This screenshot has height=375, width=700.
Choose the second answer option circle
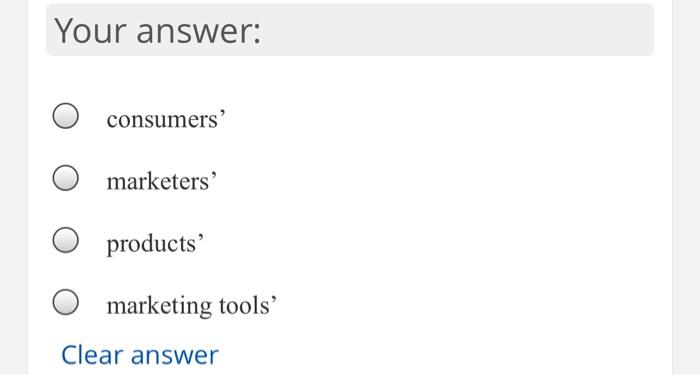click(66, 178)
